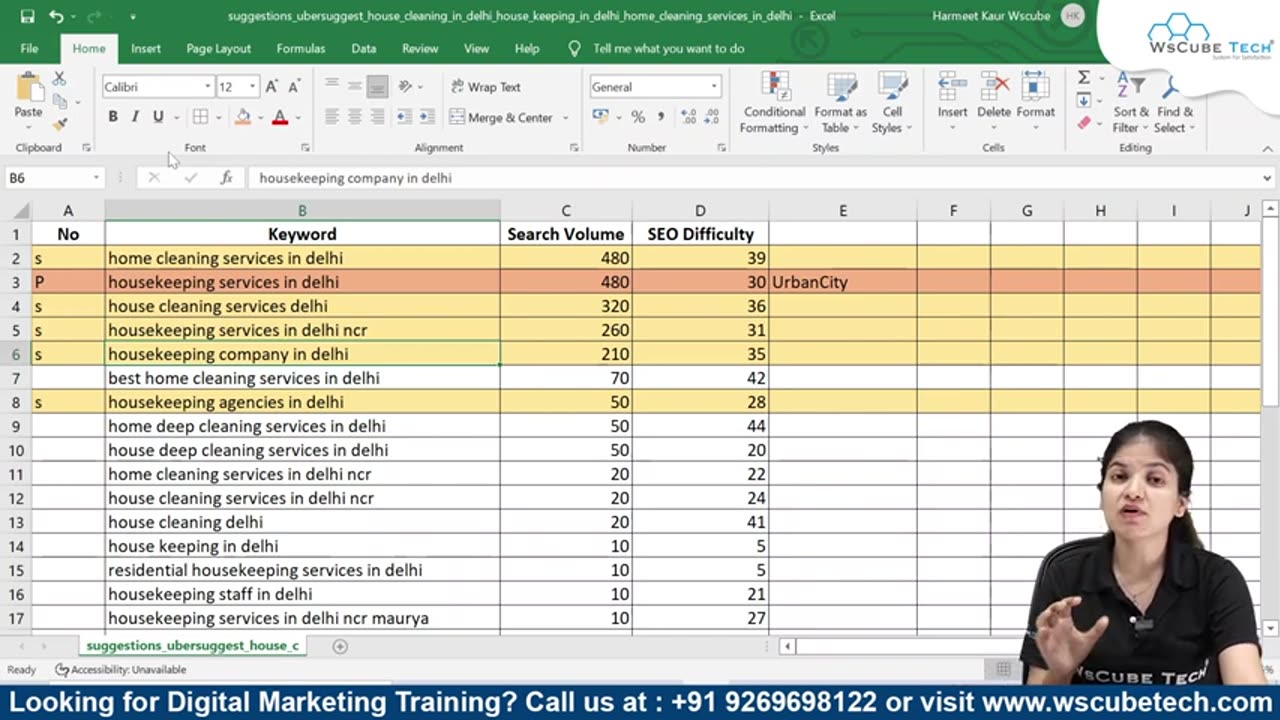Toggle italic formatting

click(x=135, y=117)
